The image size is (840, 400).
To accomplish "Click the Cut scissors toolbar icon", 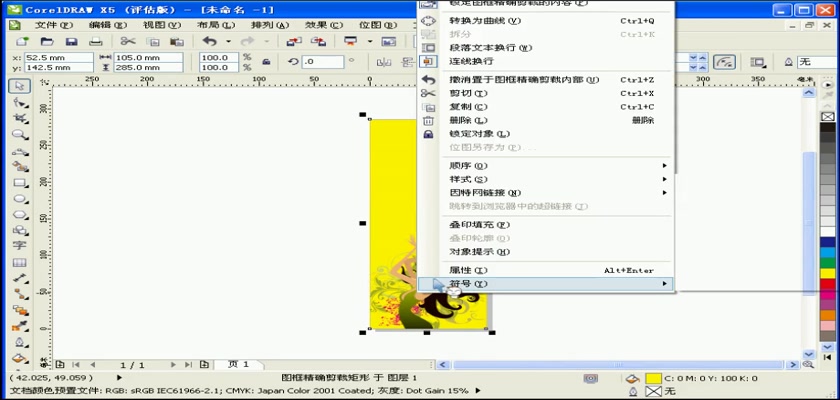I will tap(128, 41).
